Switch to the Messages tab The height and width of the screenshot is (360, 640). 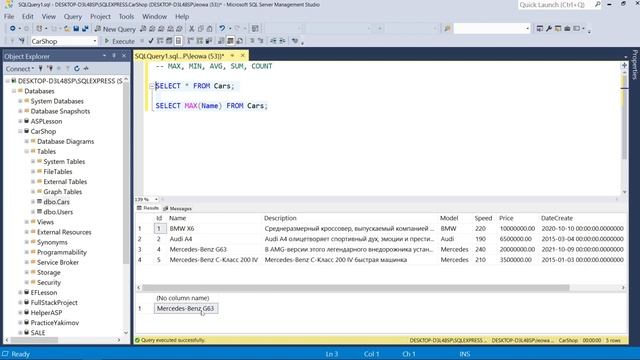click(178, 209)
